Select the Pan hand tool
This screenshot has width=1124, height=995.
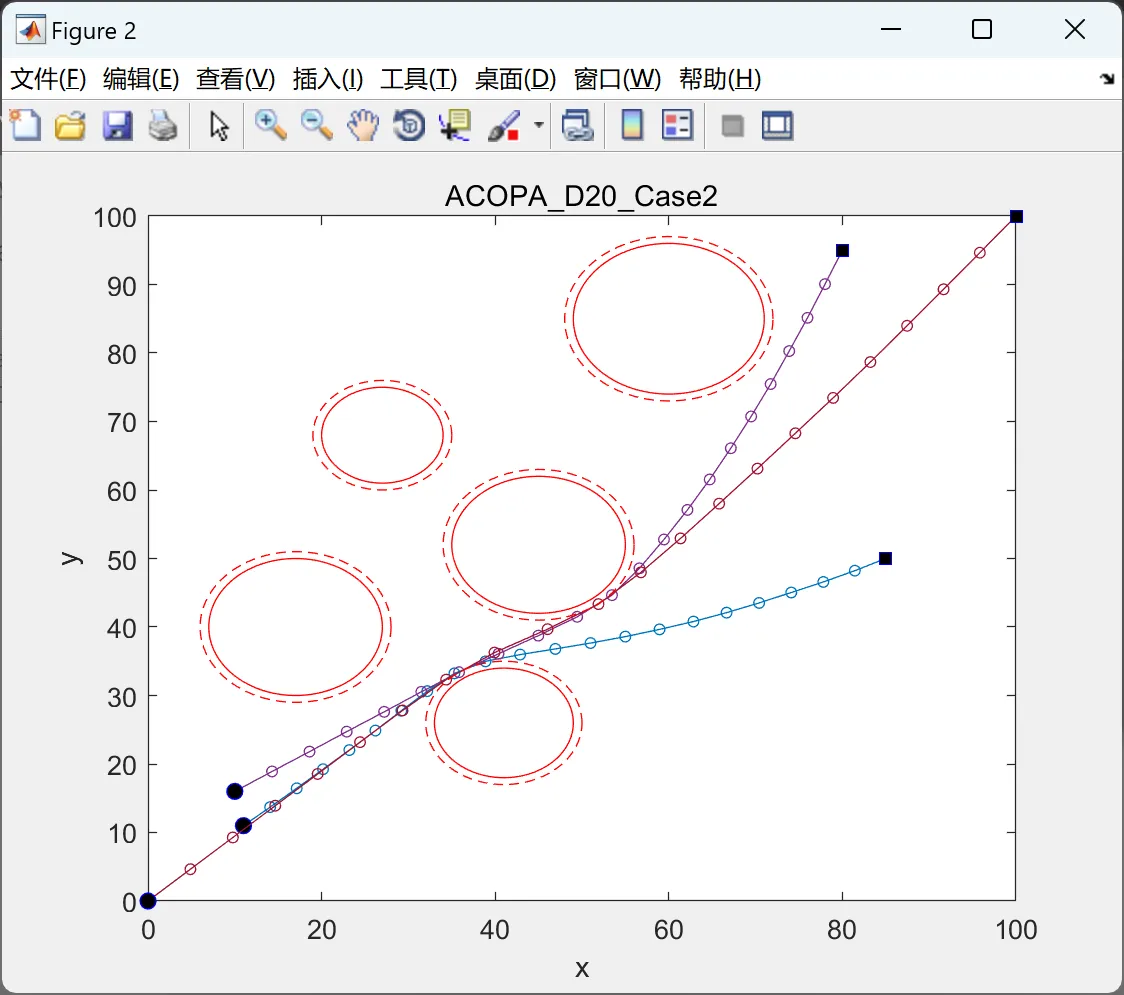[x=363, y=125]
